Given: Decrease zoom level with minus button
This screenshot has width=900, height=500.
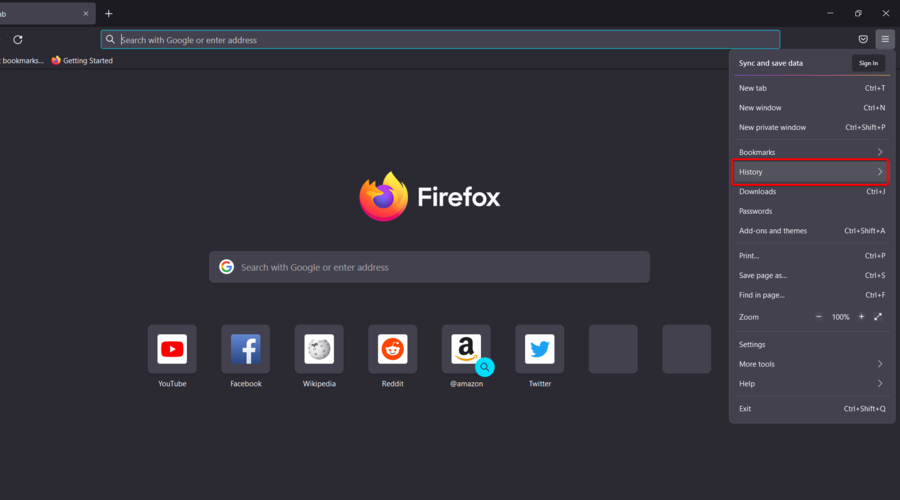Looking at the screenshot, I should [818, 317].
